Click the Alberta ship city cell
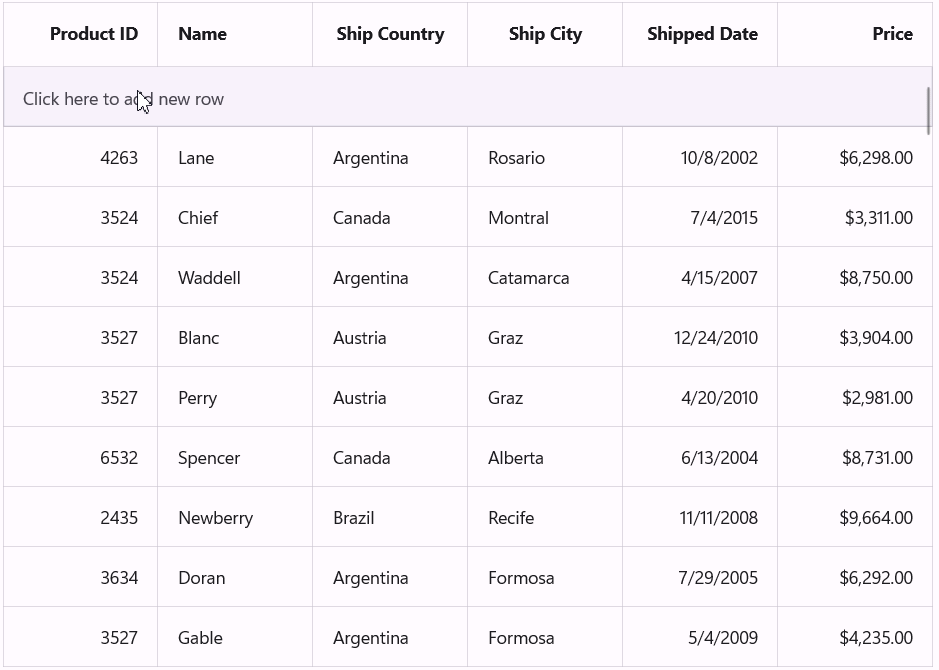 516,458
